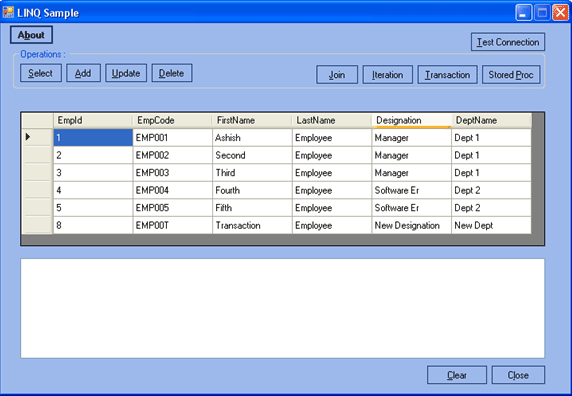Image resolution: width=572 pixels, height=396 pixels.
Task: Select the EMP001 cell
Action: pos(173,137)
